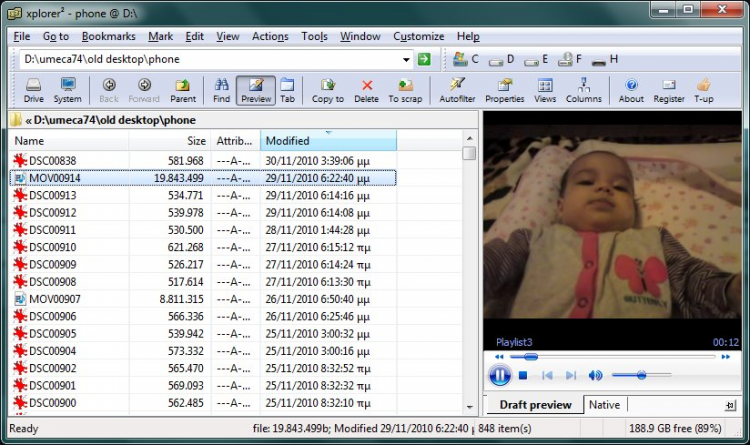Switch to drive E

(536, 59)
